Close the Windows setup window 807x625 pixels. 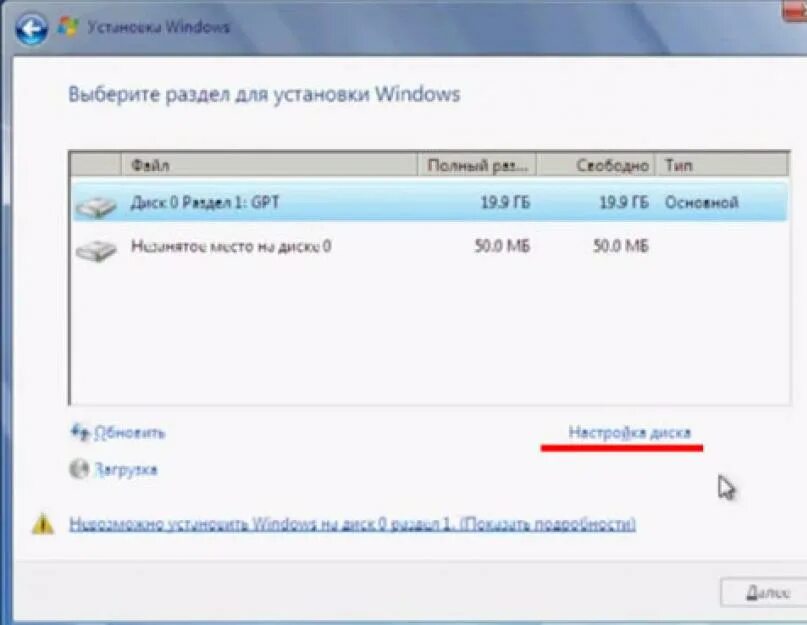[x=795, y=10]
